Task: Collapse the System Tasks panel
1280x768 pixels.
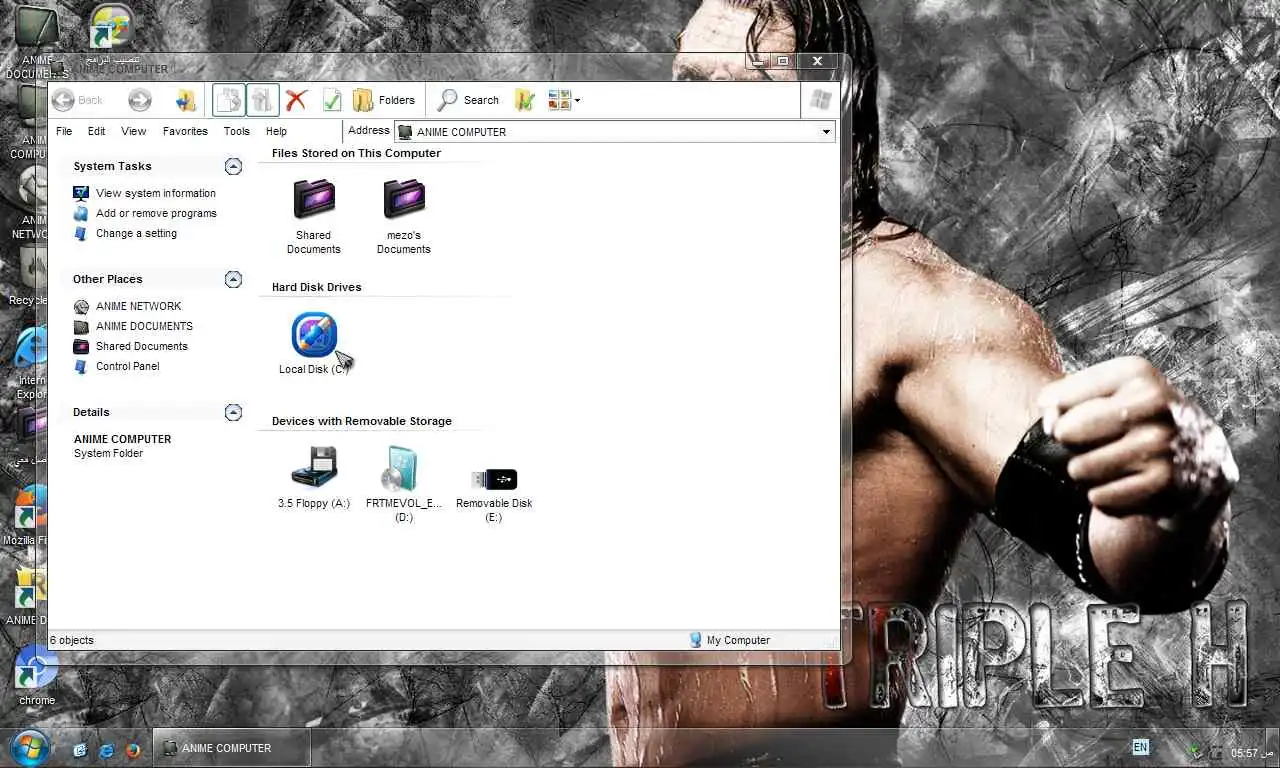Action: click(233, 166)
